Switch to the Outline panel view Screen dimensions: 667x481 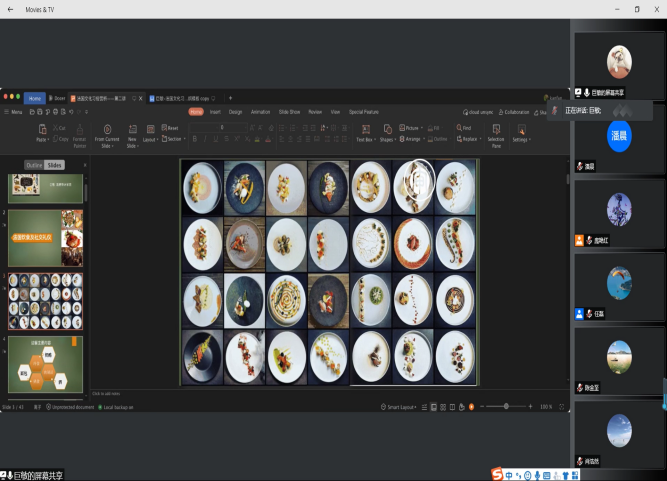tap(34, 165)
